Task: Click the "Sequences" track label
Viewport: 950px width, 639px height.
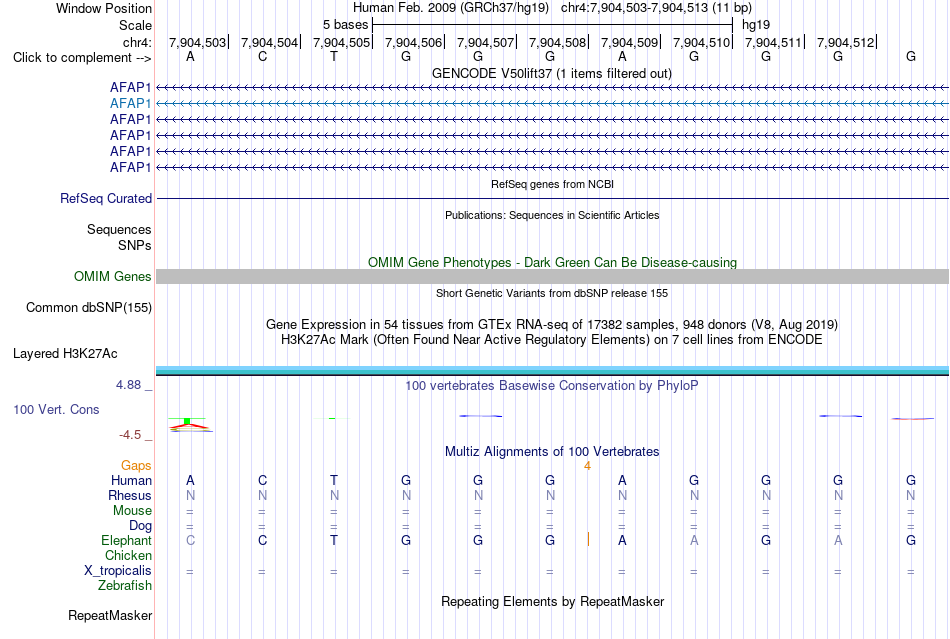Action: pyautogui.click(x=119, y=230)
